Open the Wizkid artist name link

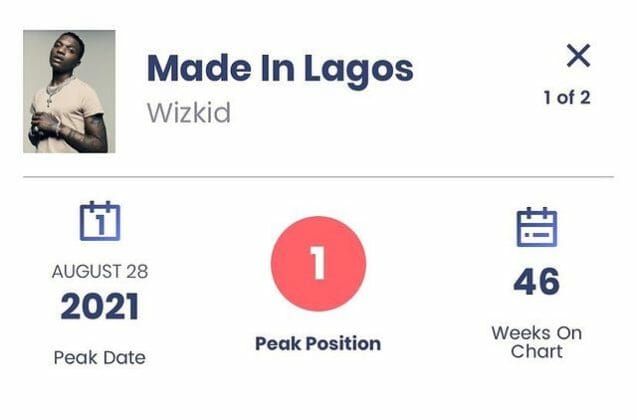coord(189,112)
